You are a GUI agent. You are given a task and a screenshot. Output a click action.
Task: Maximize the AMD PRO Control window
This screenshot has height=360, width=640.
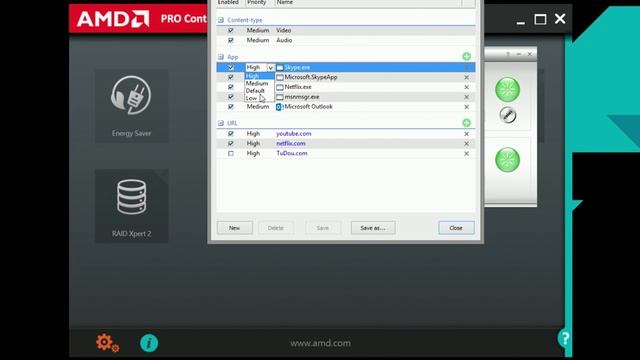pyautogui.click(x=540, y=19)
